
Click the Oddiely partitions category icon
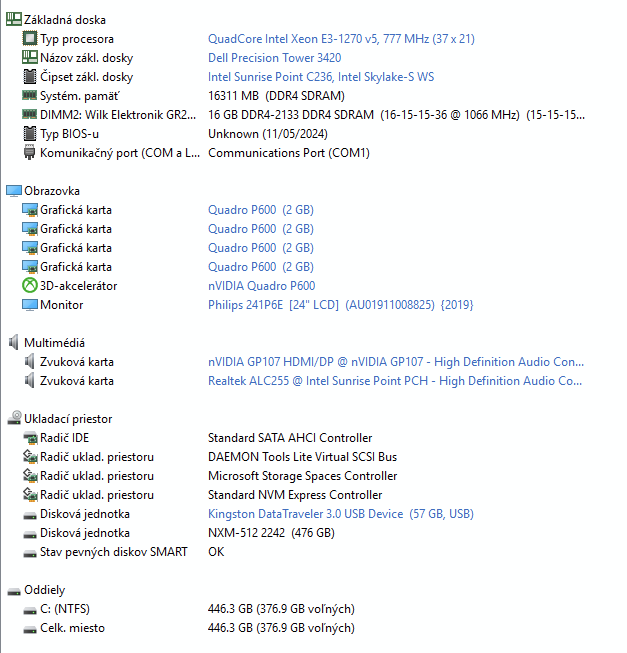14,591
